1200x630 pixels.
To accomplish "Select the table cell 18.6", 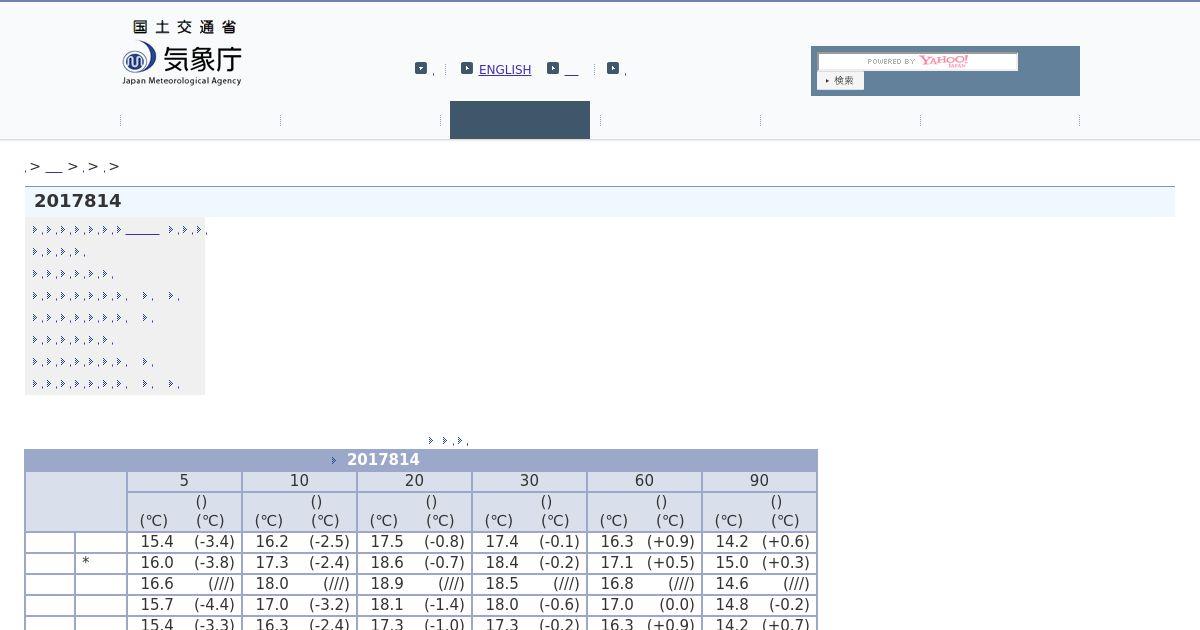I will coord(387,563).
